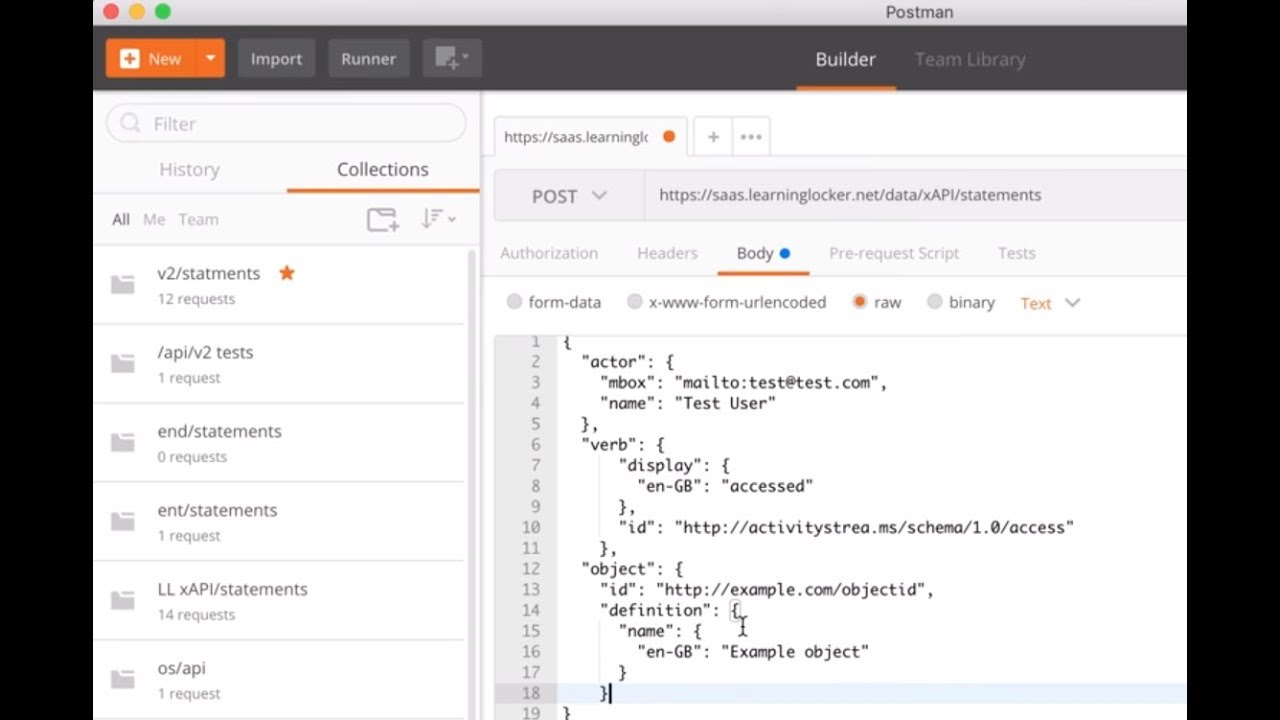Screen dimensions: 1280x720
Task: Select the Me collections filter
Action: coord(154,220)
